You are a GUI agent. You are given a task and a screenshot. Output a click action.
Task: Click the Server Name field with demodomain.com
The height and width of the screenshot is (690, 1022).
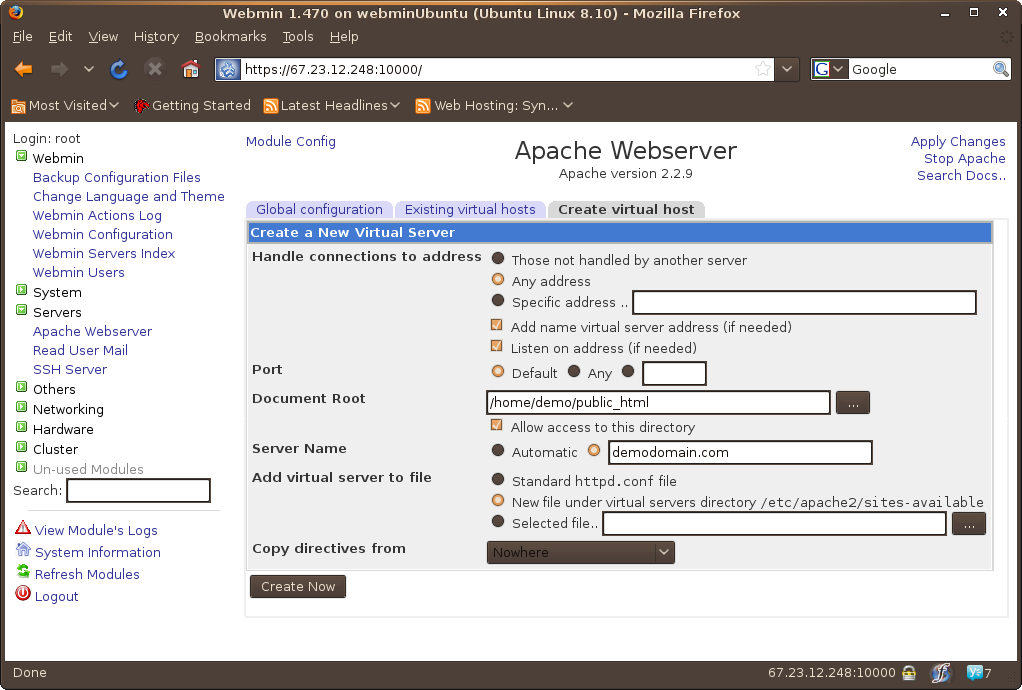pos(740,452)
